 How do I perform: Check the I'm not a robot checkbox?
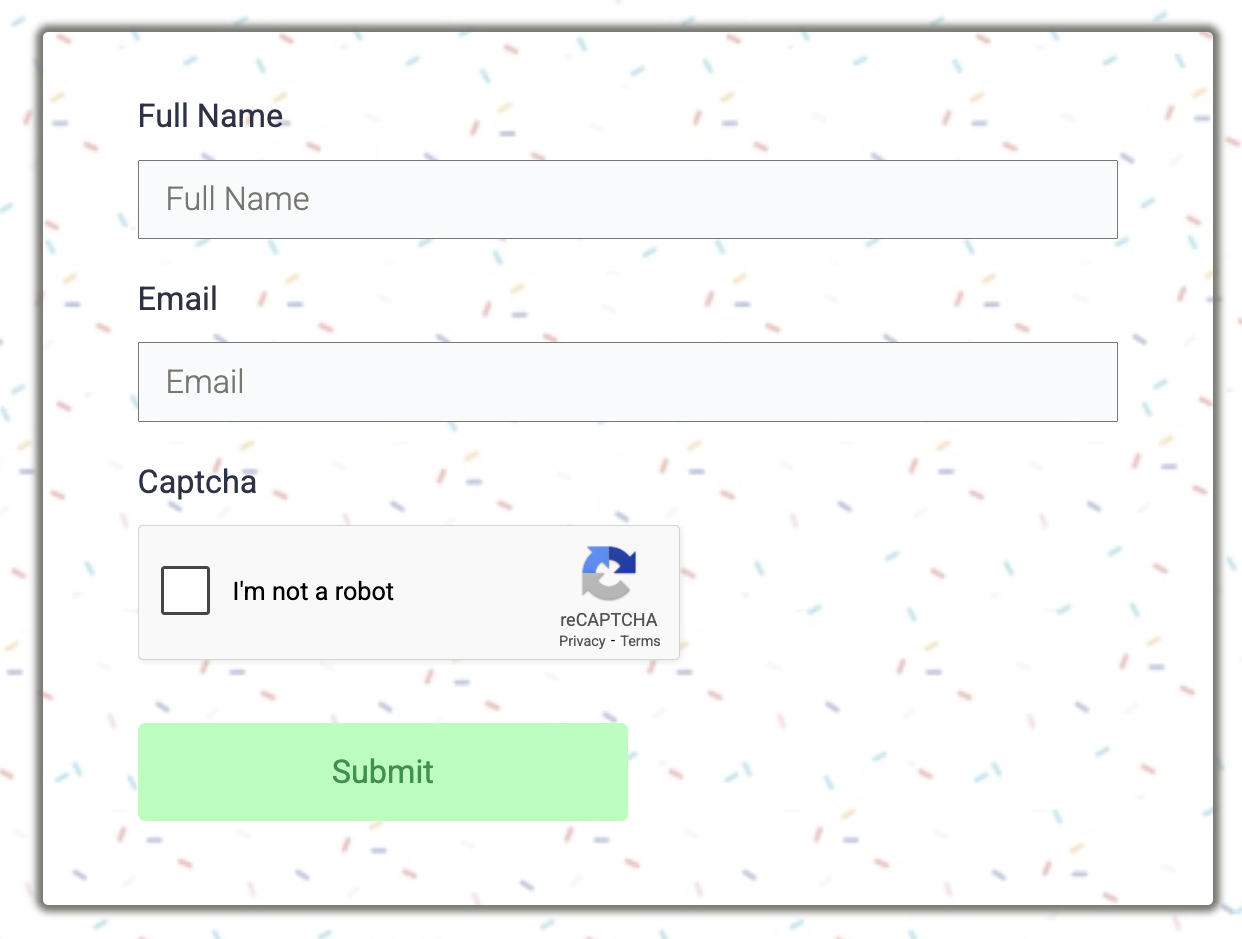(x=186, y=591)
